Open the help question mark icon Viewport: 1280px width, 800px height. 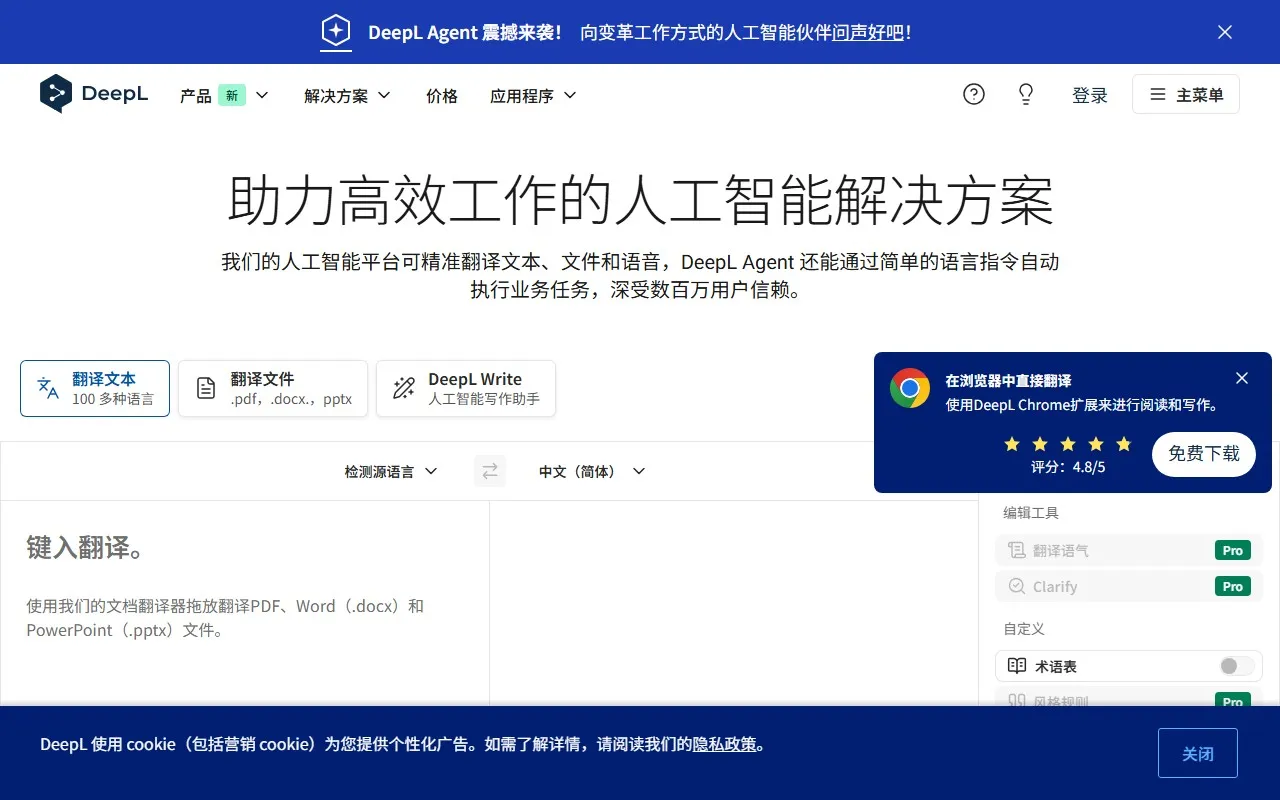pos(973,93)
